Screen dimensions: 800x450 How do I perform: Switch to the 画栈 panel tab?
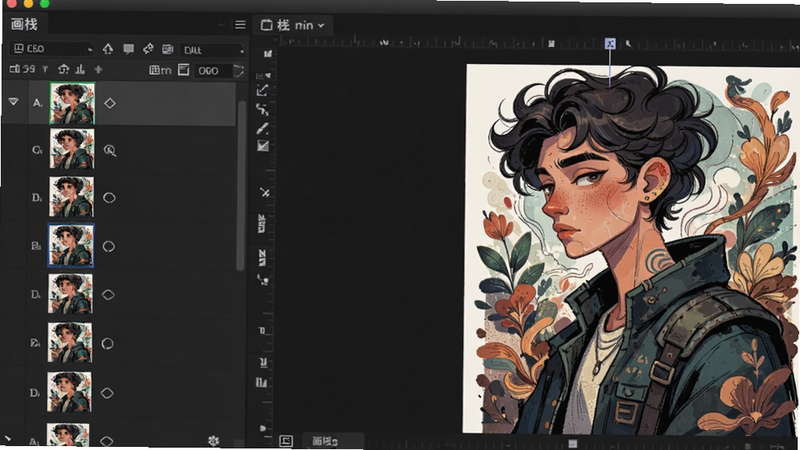click(x=24, y=24)
